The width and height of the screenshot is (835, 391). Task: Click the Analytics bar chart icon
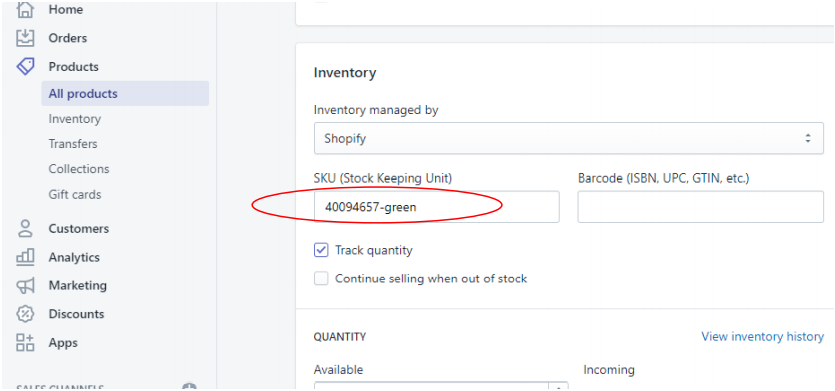click(x=25, y=257)
